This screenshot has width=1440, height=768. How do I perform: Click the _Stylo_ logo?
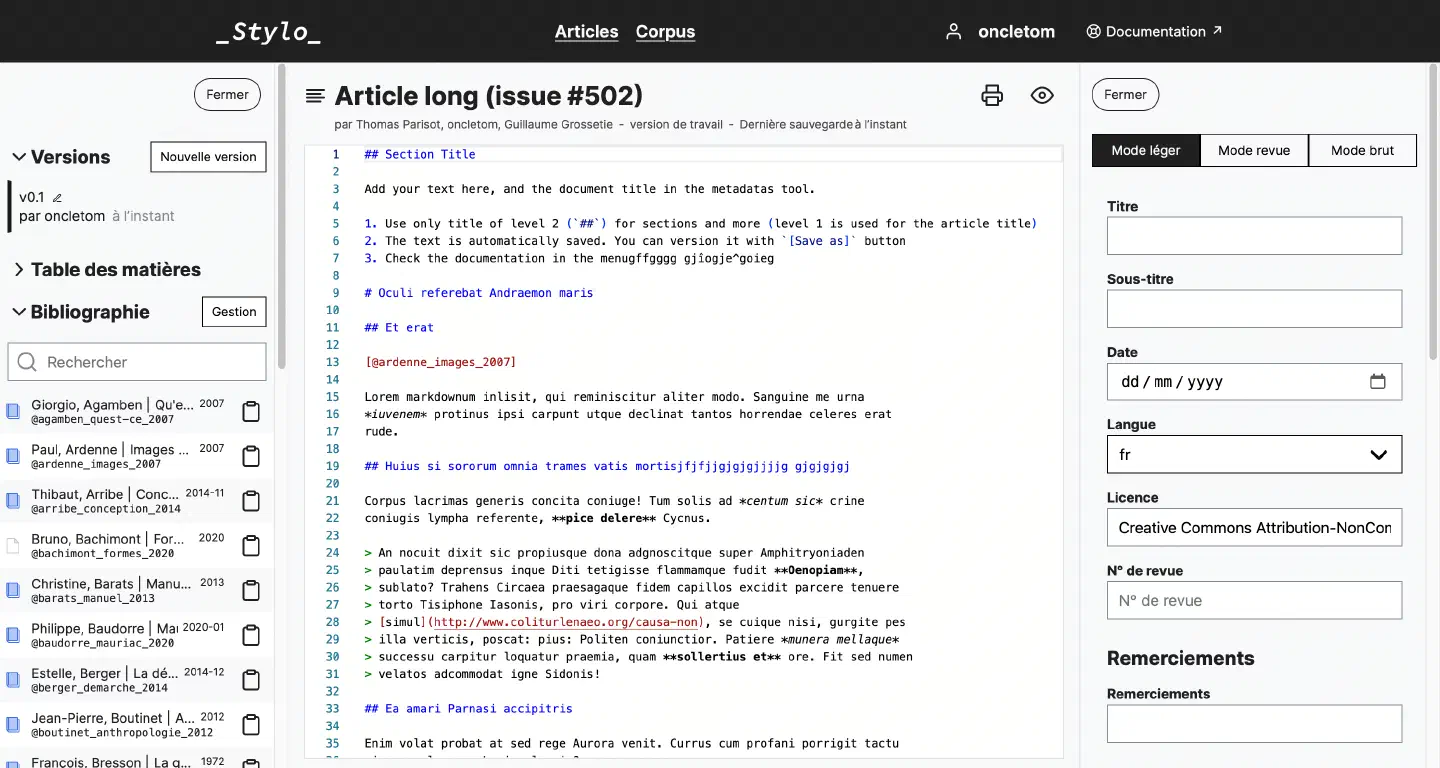click(x=268, y=32)
